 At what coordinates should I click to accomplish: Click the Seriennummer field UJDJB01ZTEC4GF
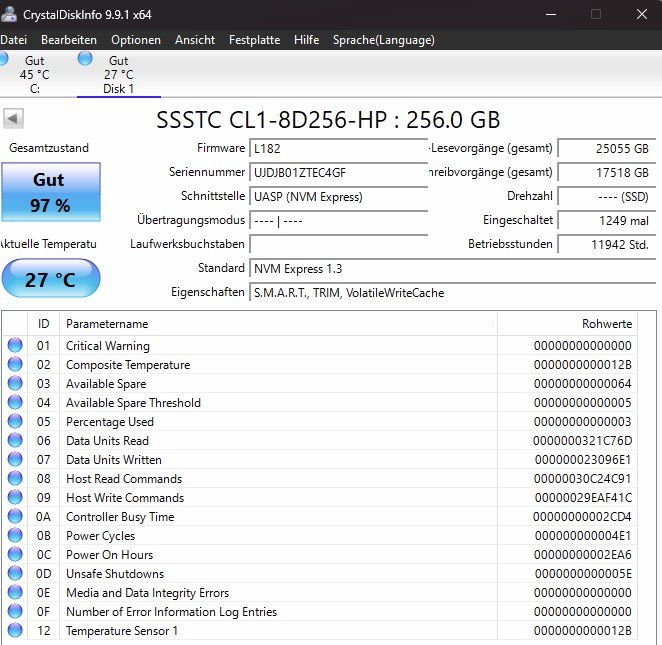click(x=339, y=173)
